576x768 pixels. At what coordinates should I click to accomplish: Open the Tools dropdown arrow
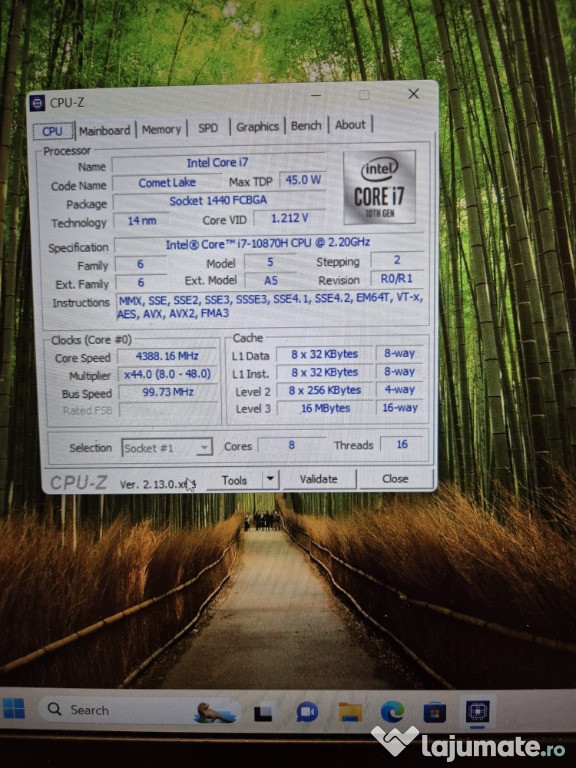coord(270,479)
